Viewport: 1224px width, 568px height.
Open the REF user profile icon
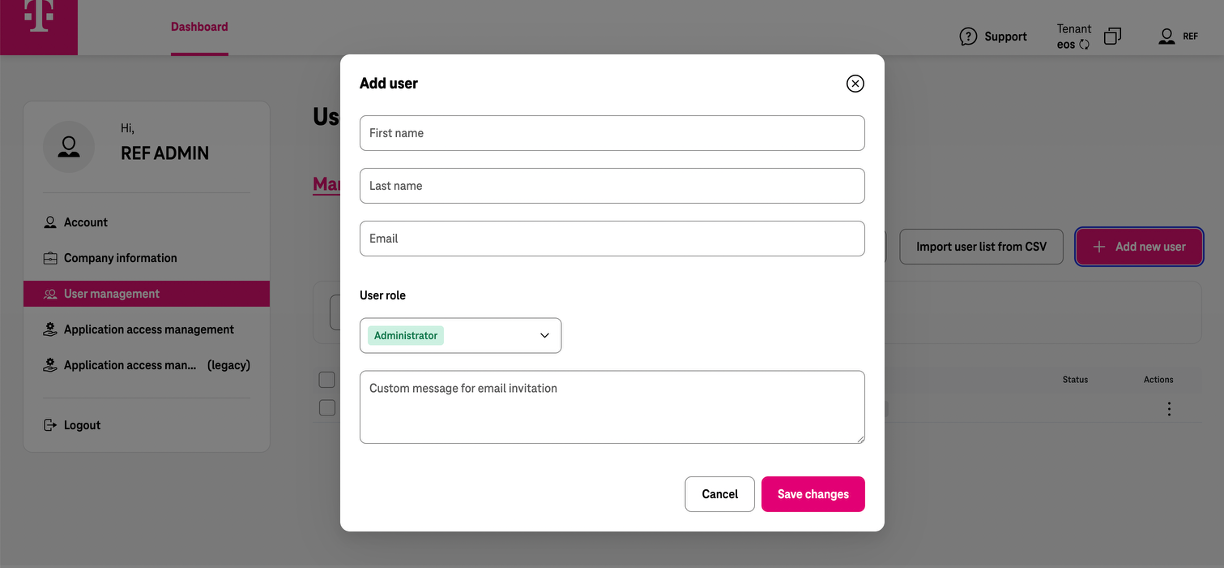(x=1167, y=37)
